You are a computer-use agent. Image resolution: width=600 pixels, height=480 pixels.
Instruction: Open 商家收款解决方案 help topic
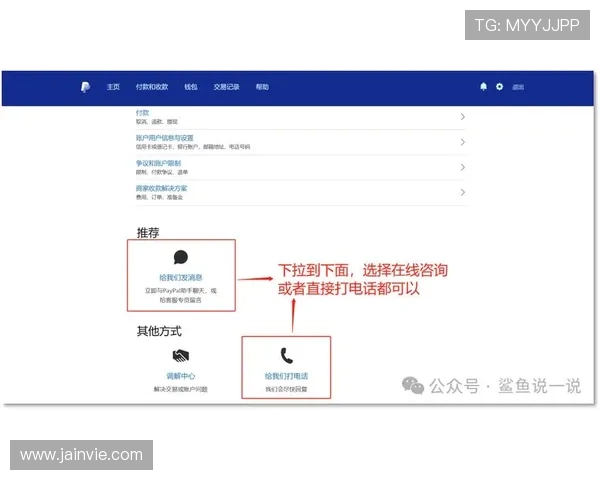tap(161, 188)
